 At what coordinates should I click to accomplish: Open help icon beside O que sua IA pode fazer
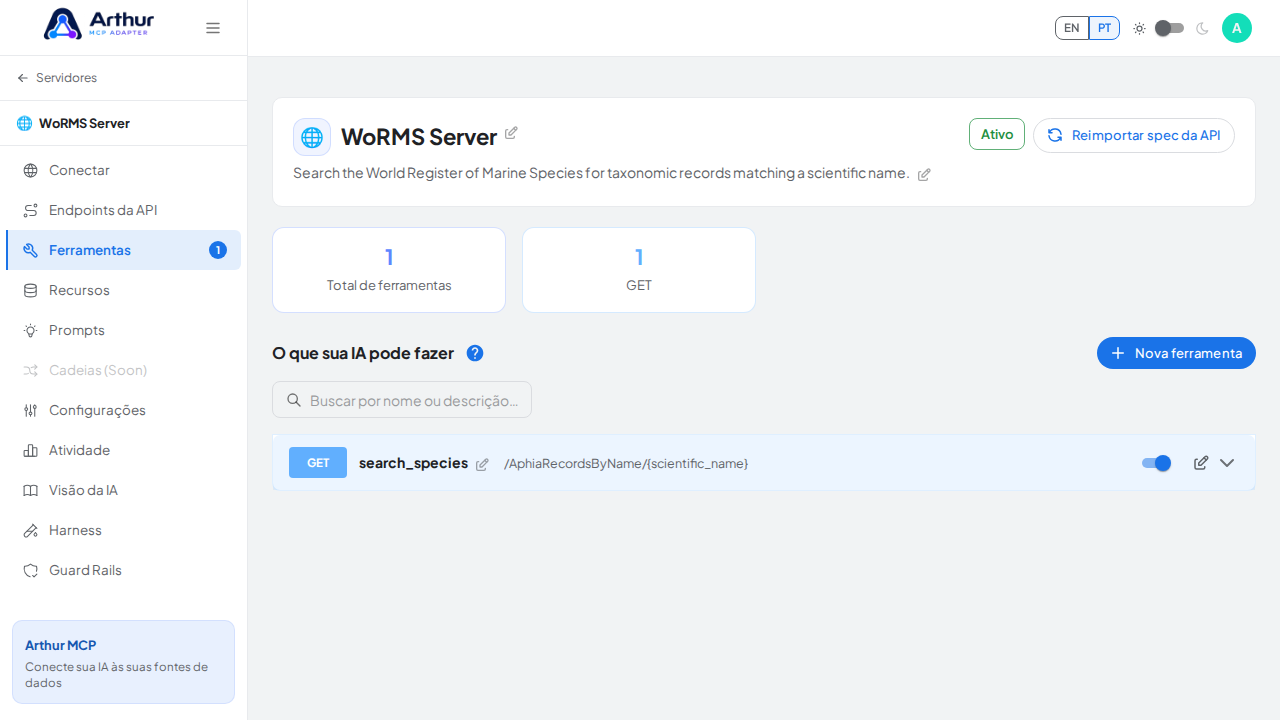tap(475, 353)
